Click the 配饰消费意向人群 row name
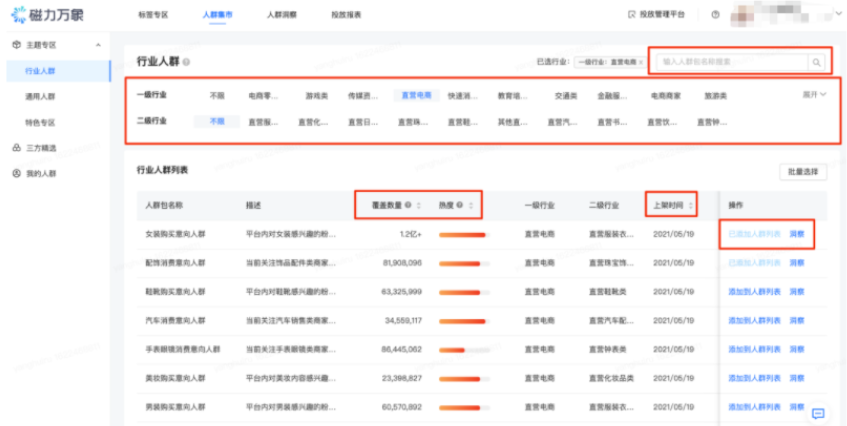The height and width of the screenshot is (426, 847). pos(176,263)
